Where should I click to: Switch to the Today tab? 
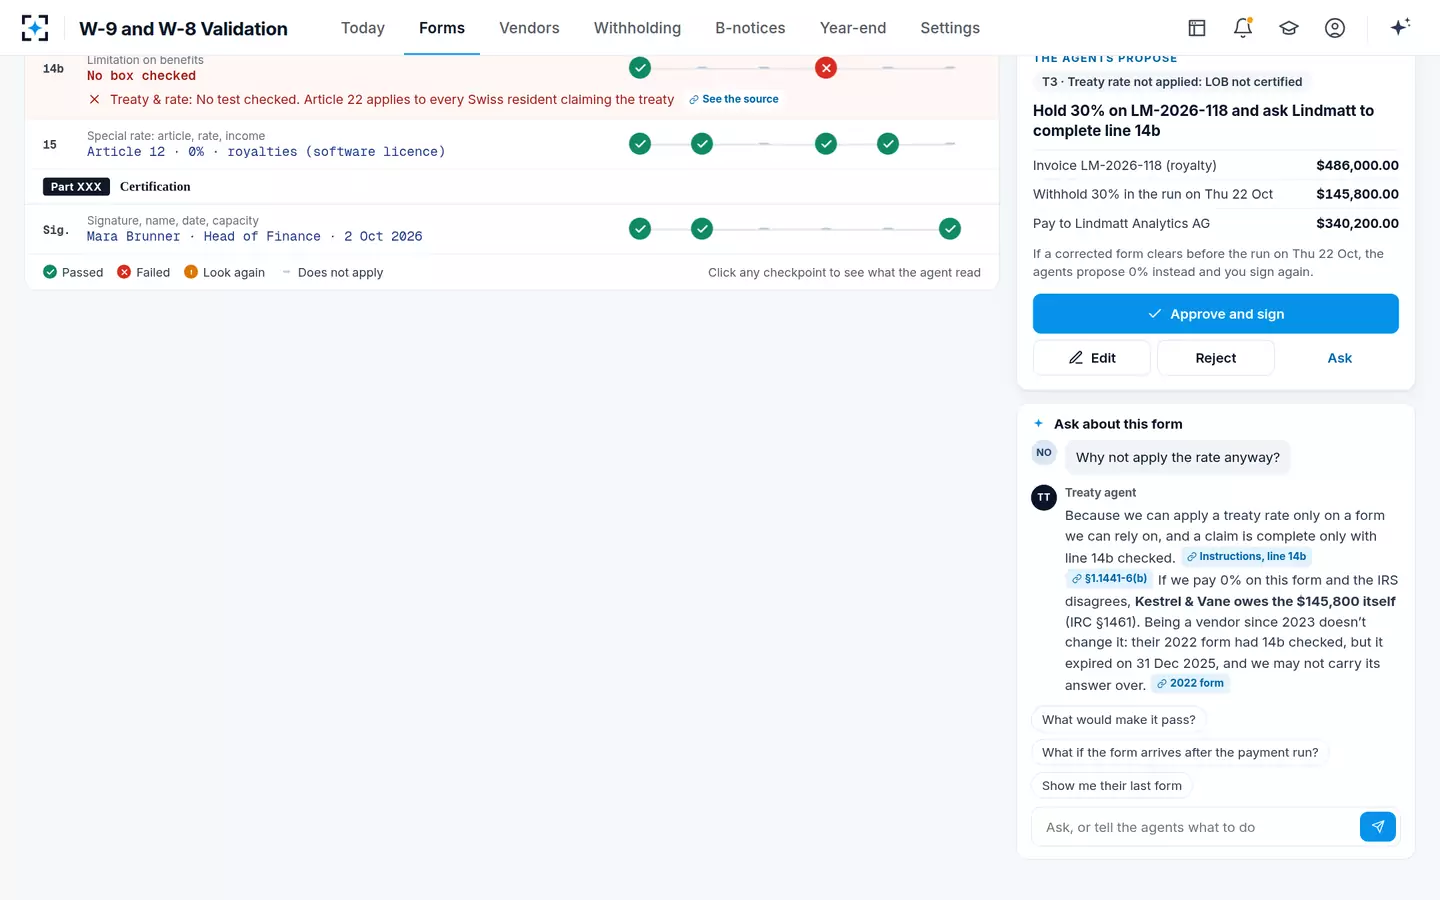point(363,28)
